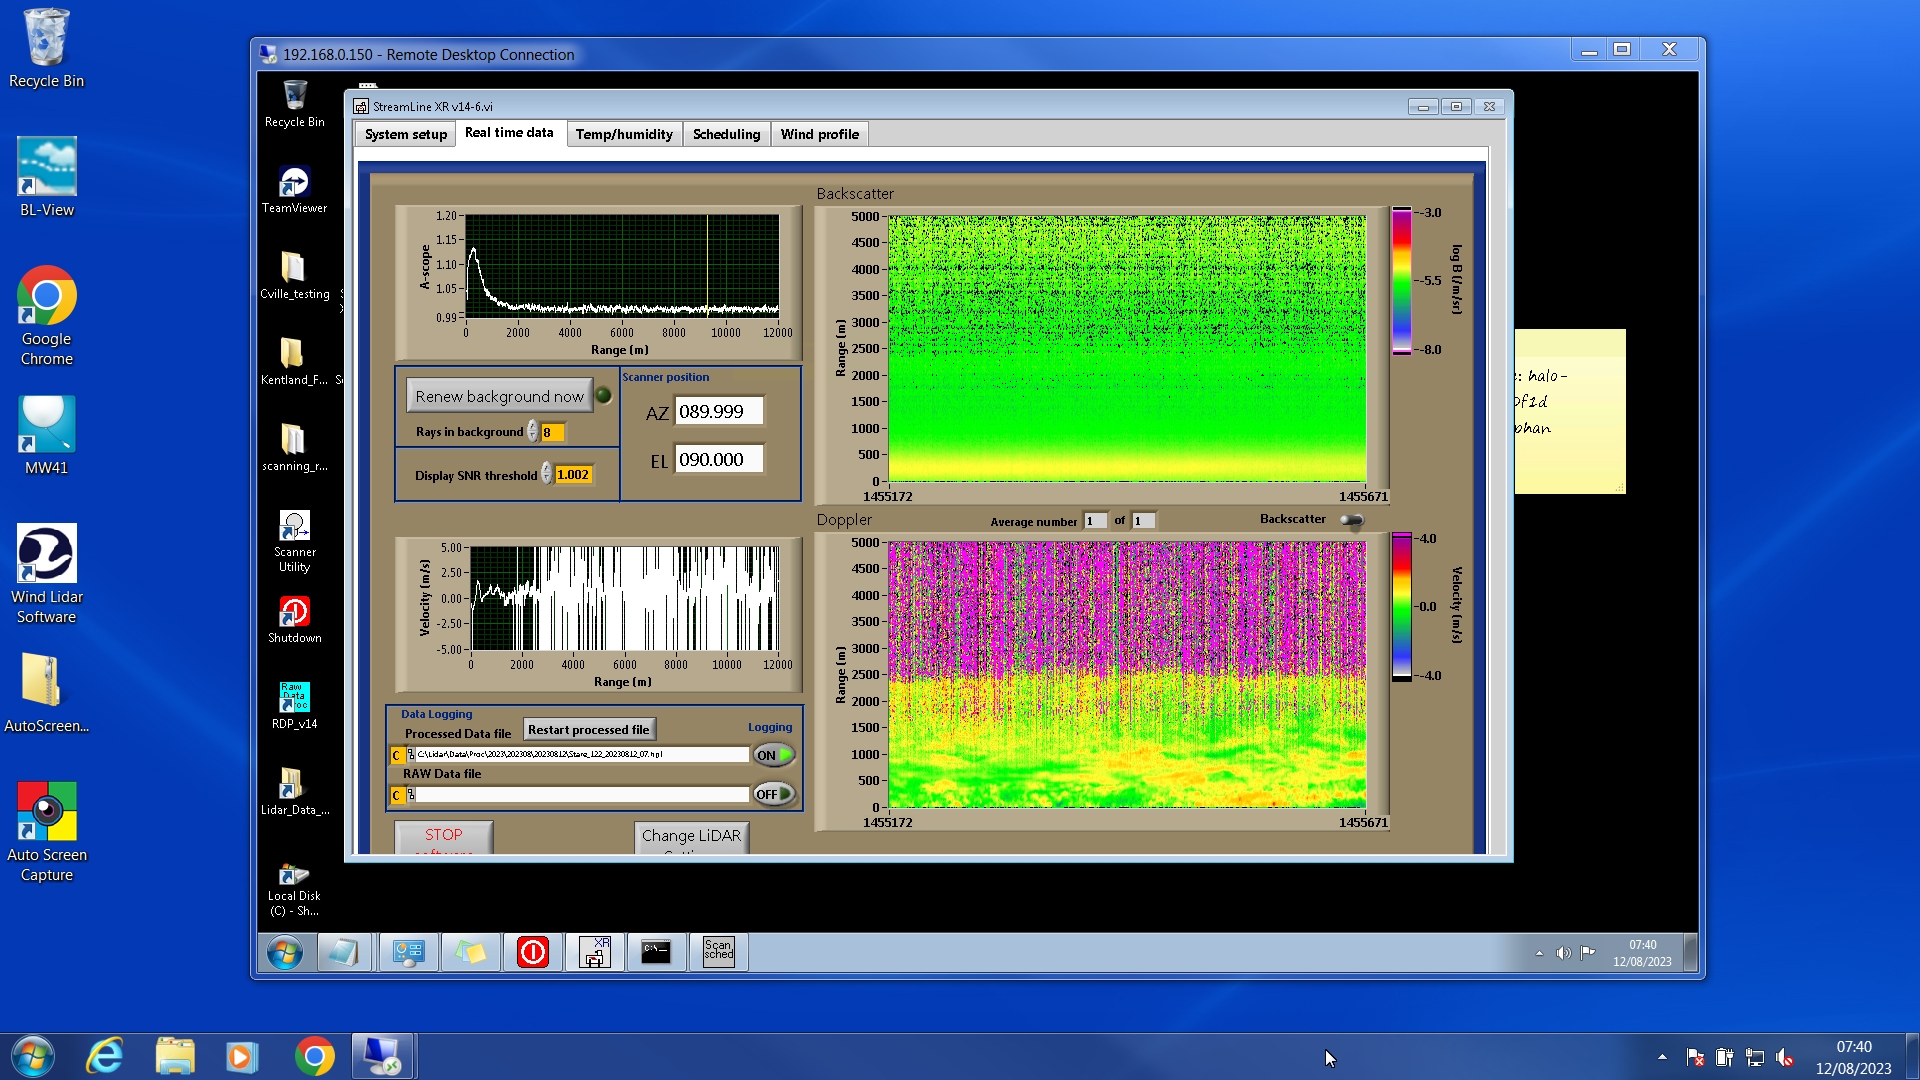This screenshot has height=1080, width=1920.
Task: Open the Scanner Utility shortcut
Action: tap(294, 527)
